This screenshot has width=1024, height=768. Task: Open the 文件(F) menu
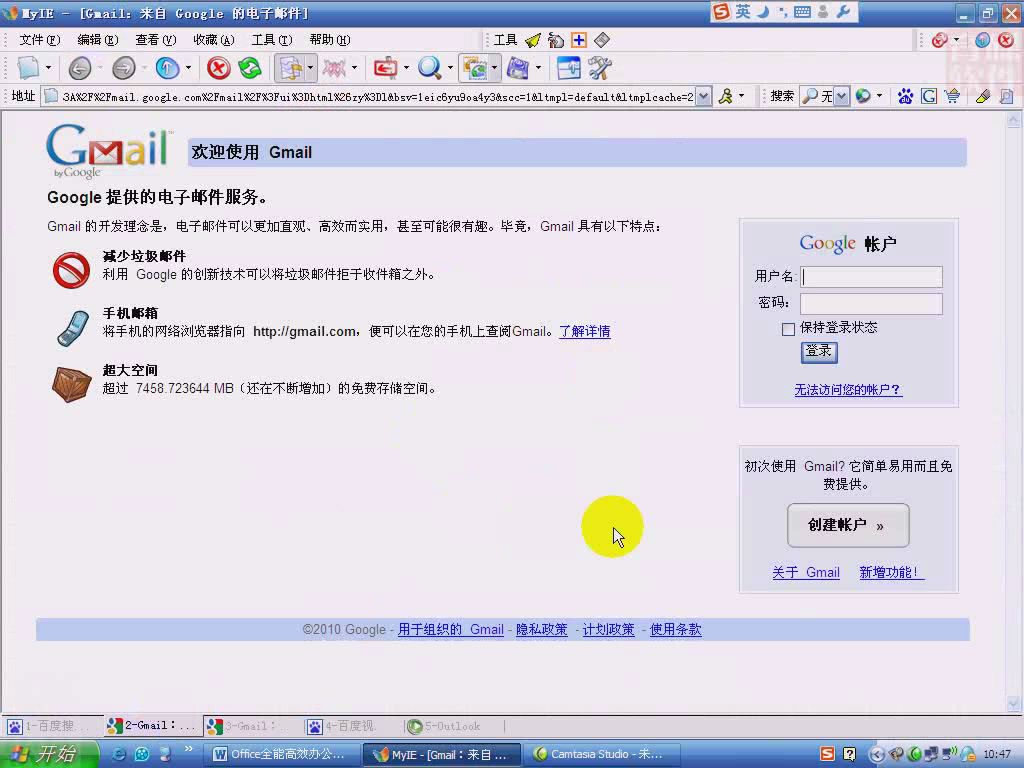pyautogui.click(x=39, y=40)
